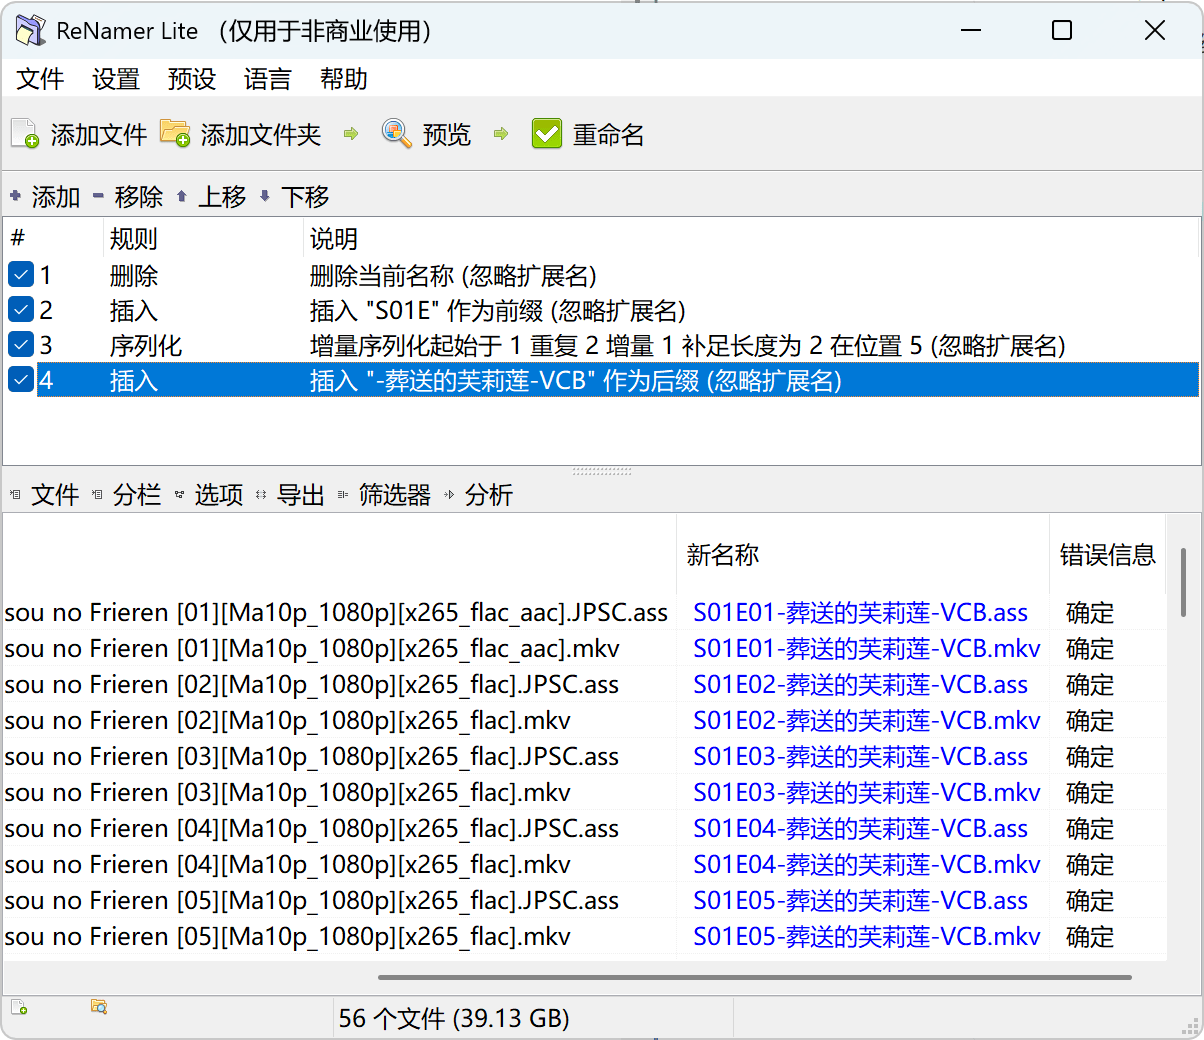
Task: Click the 添加文件夹 add folder icon
Action: coord(175,133)
